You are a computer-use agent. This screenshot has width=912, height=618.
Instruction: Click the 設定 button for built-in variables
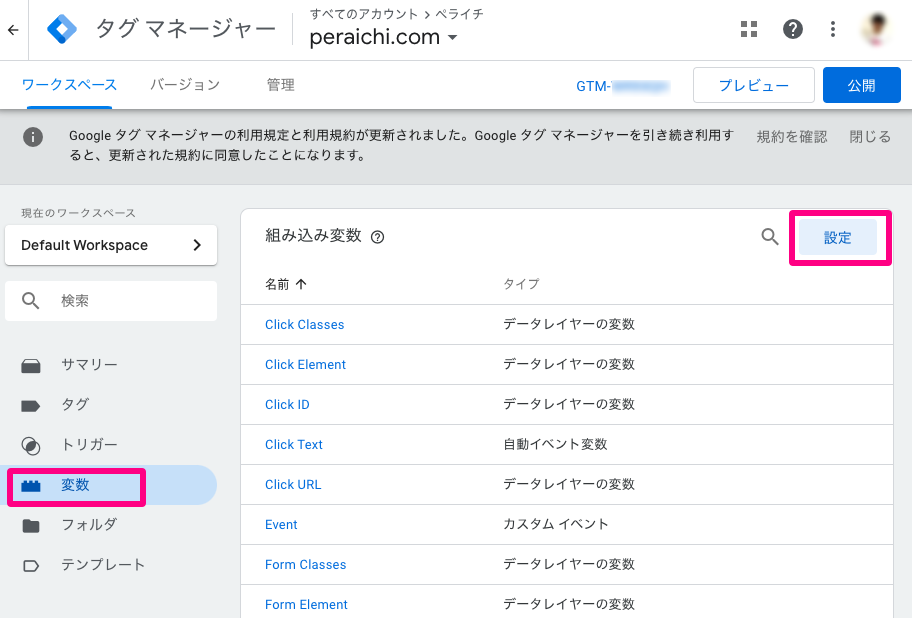coord(838,237)
